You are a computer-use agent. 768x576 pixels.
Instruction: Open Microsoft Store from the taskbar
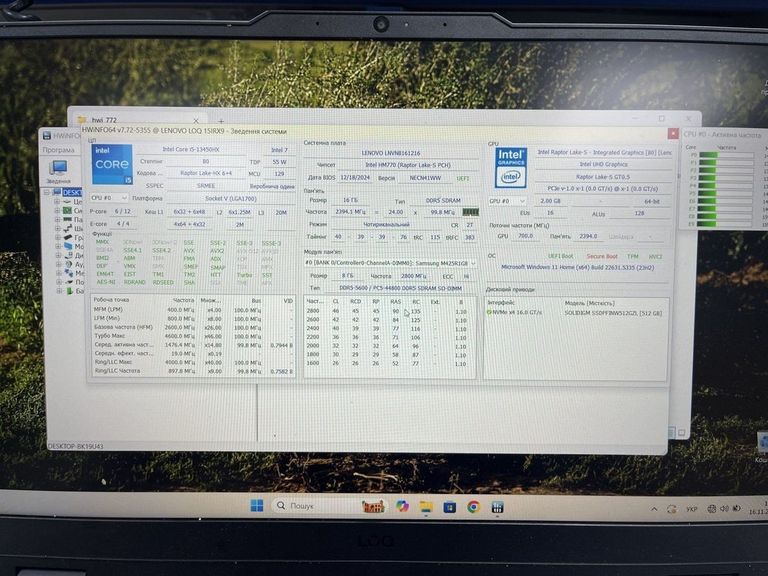click(451, 506)
